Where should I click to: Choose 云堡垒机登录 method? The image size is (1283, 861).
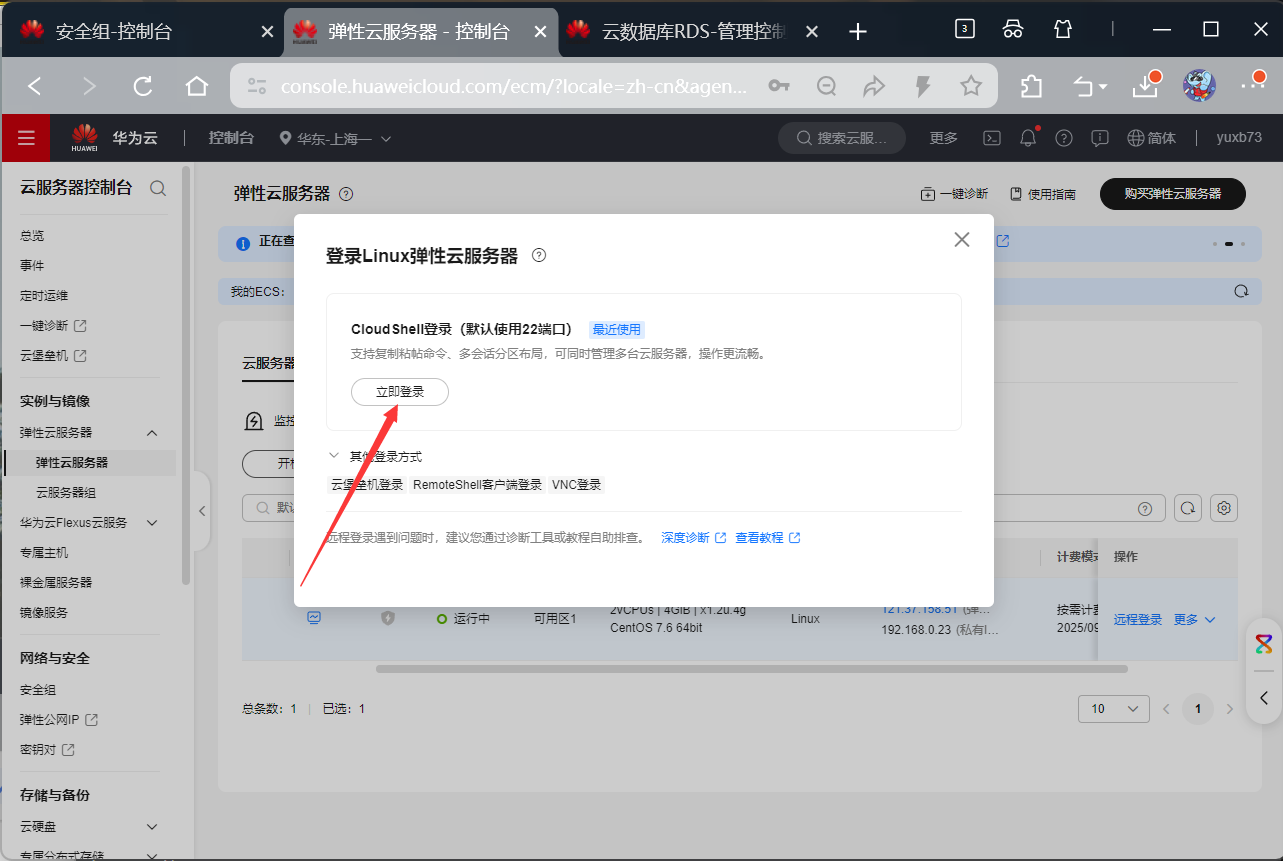point(367,484)
